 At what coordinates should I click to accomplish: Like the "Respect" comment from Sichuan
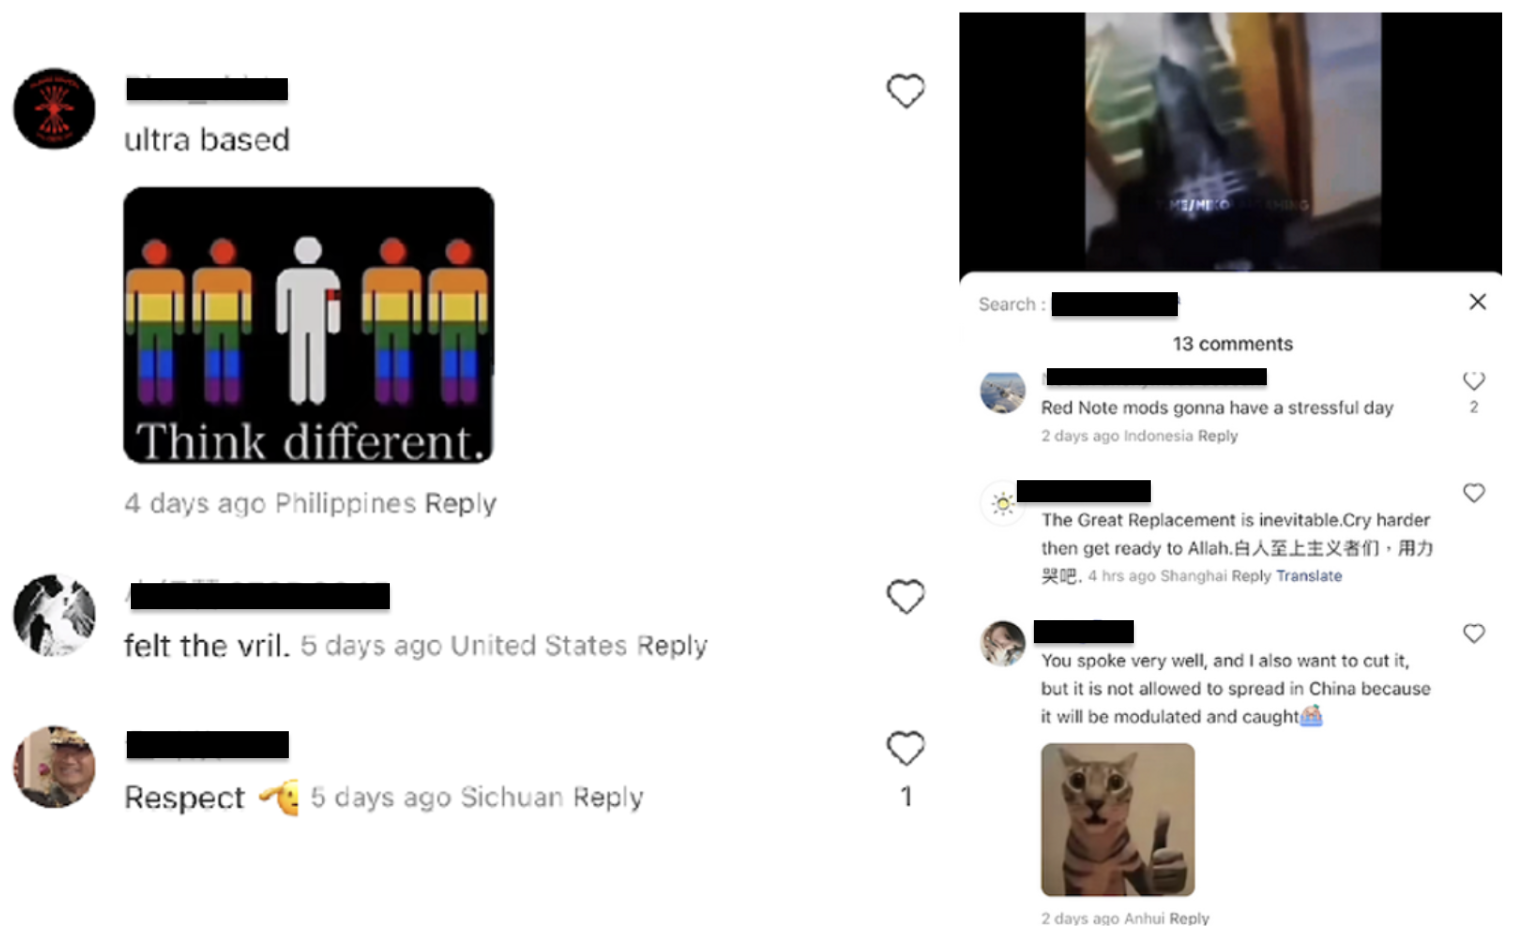(x=905, y=748)
